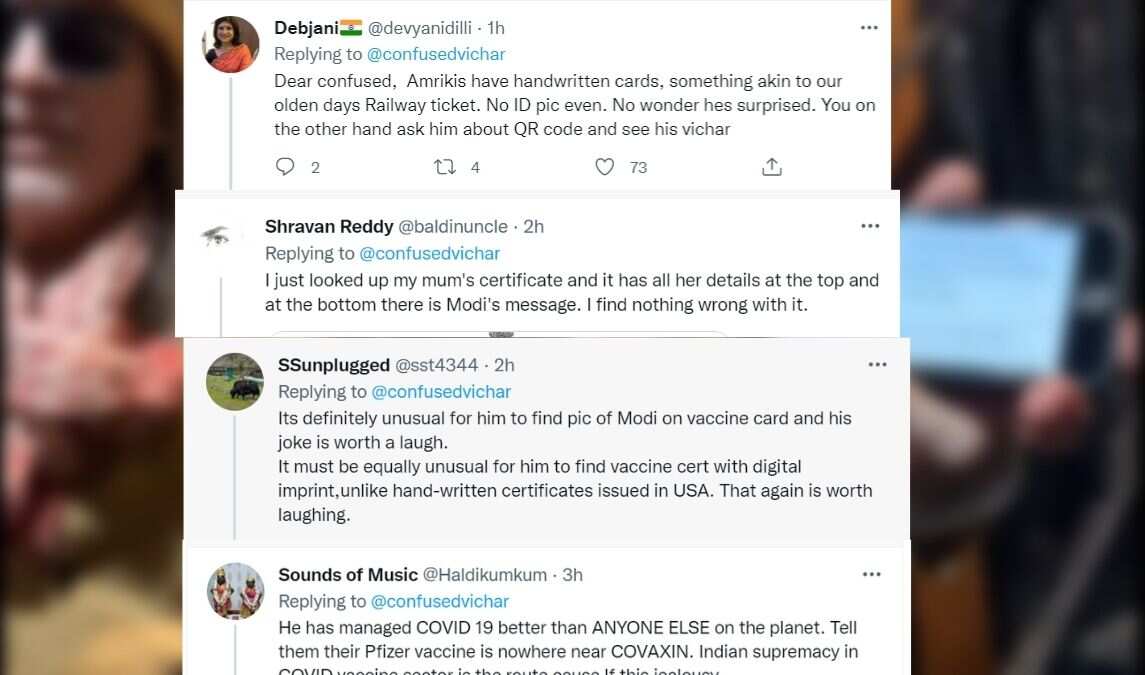
Task: Open more options on Shravan Reddy's tweet
Action: (x=870, y=226)
